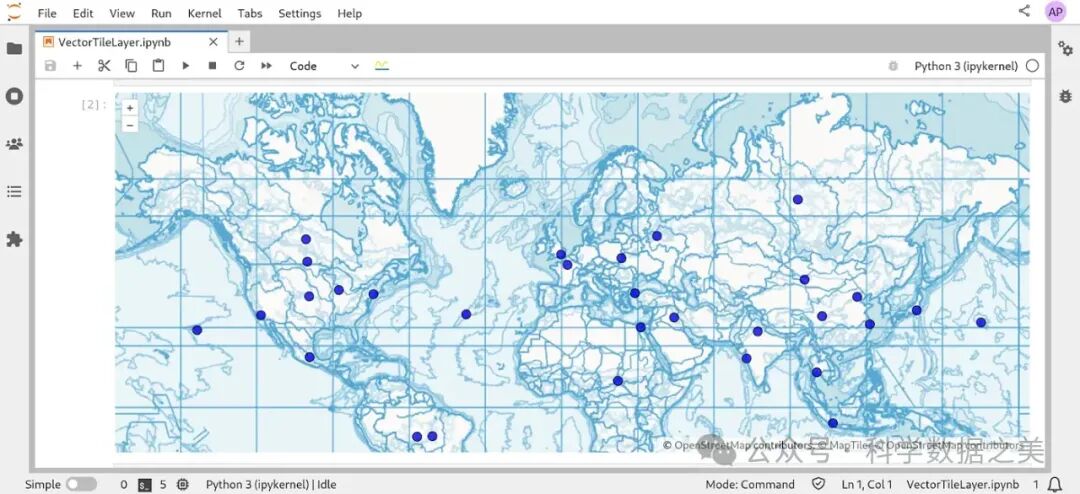Open the Kernel menu
Image resolution: width=1080 pixels, height=494 pixels.
click(204, 13)
